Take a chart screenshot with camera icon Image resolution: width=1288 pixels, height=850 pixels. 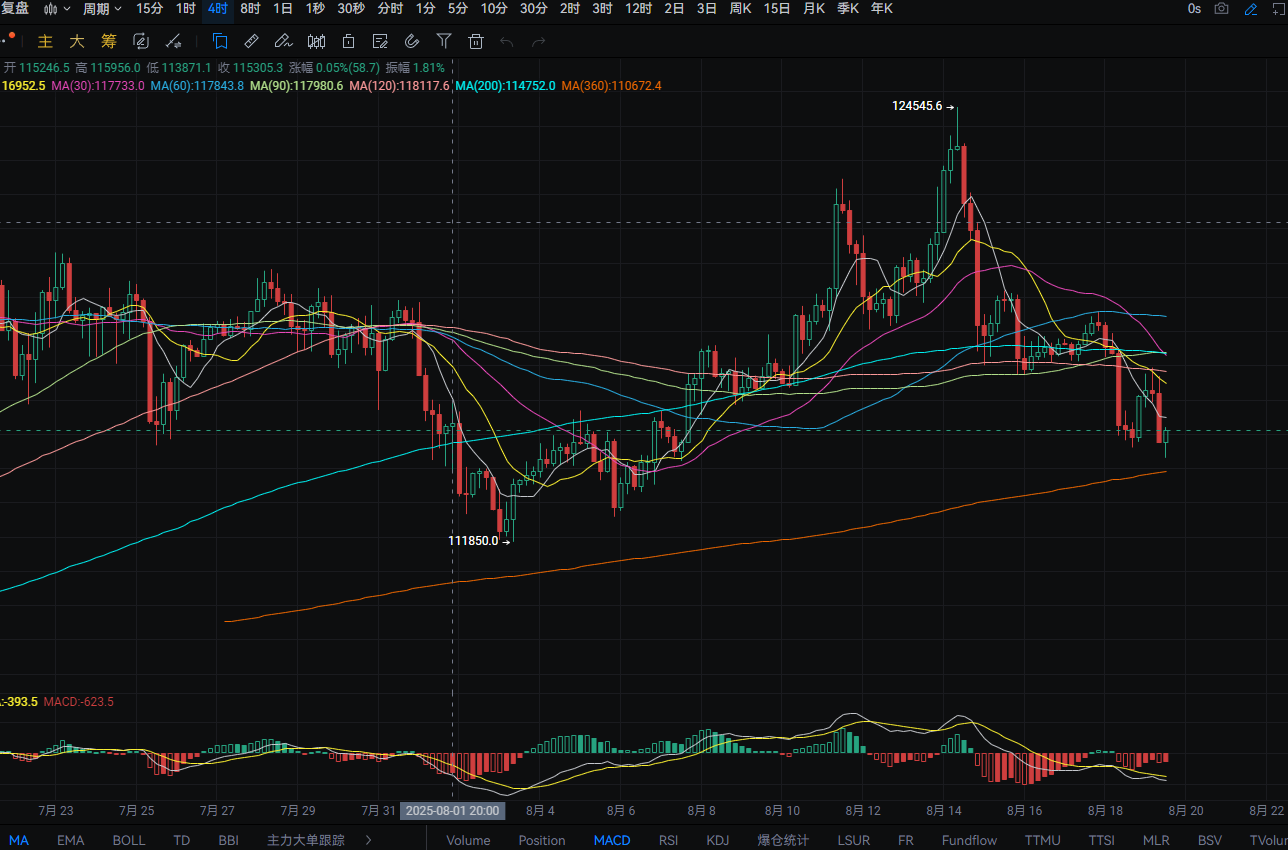pyautogui.click(x=1221, y=9)
